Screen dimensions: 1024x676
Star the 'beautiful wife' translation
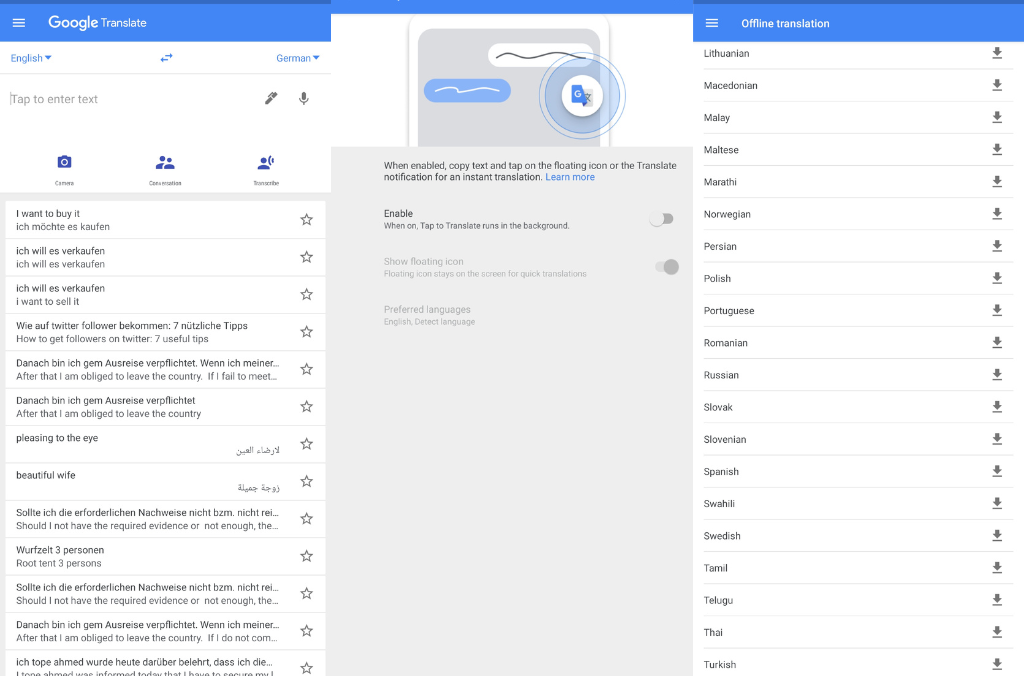[x=306, y=481]
